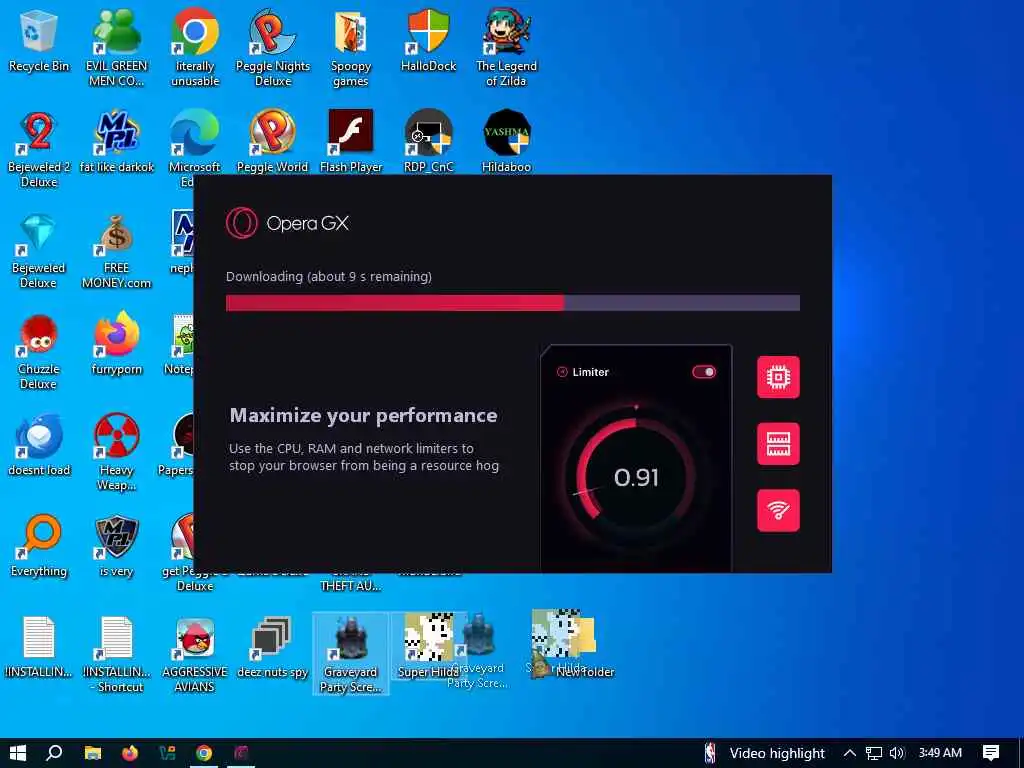Select the Super Hilda desktop shortcut
Image resolution: width=1024 pixels, height=768 pixels.
tap(428, 647)
